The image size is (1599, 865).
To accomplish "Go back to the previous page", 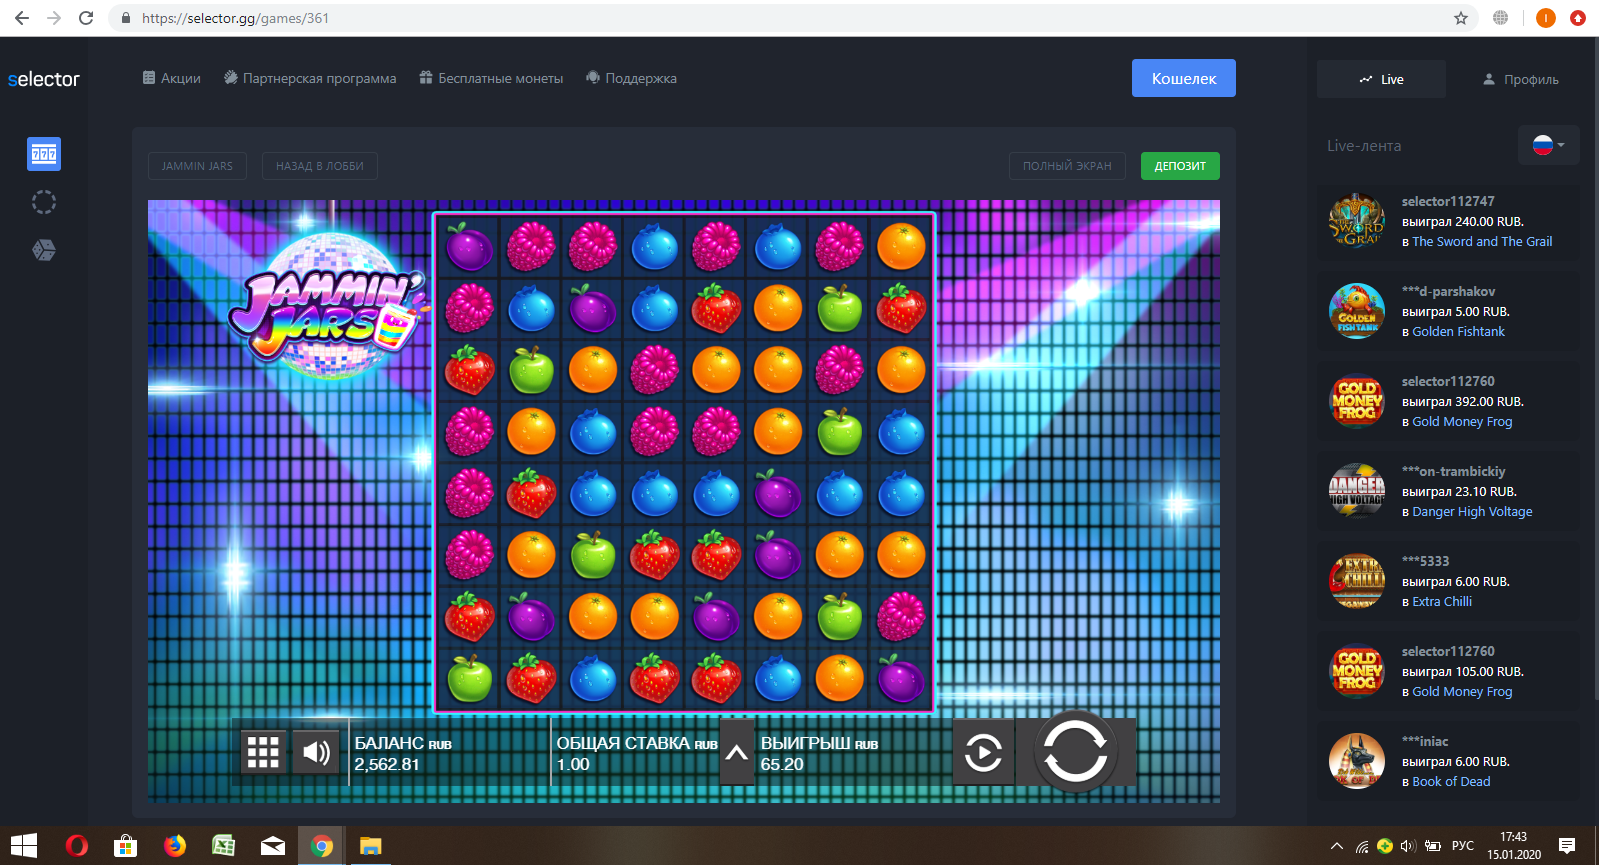I will (x=22, y=18).
